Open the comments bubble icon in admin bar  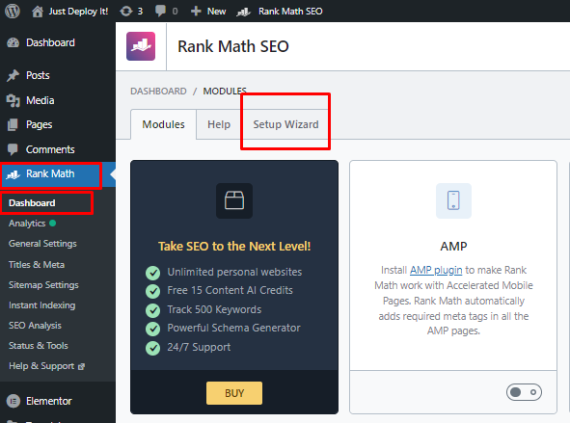click(160, 11)
